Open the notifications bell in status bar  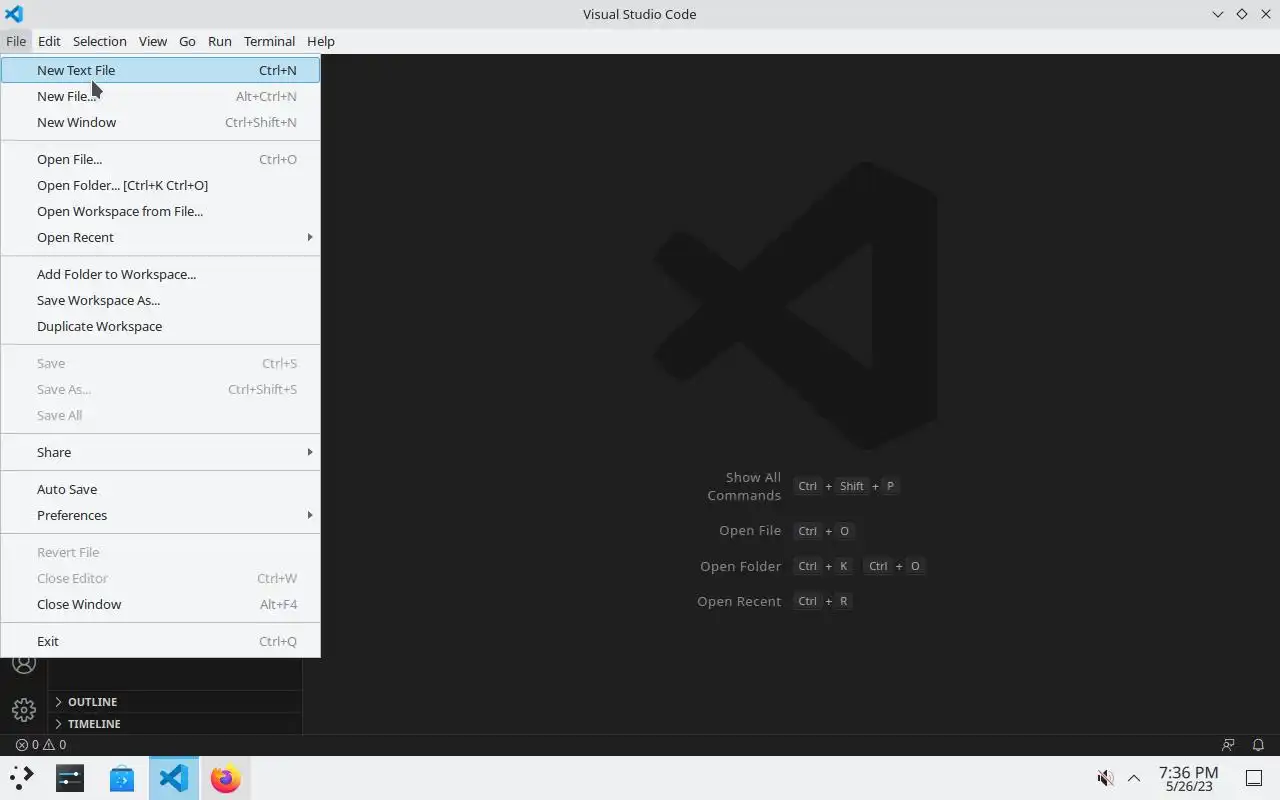click(x=1258, y=745)
